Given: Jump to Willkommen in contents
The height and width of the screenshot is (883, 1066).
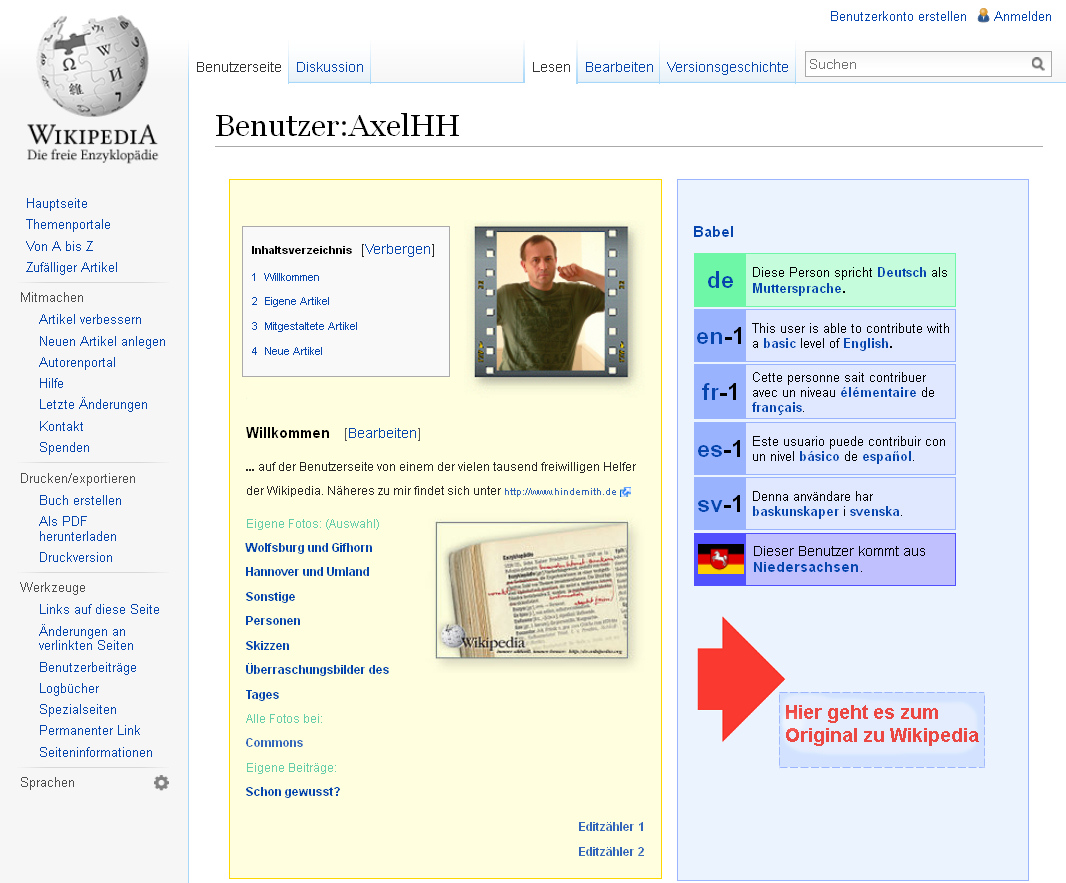Looking at the screenshot, I should [291, 277].
